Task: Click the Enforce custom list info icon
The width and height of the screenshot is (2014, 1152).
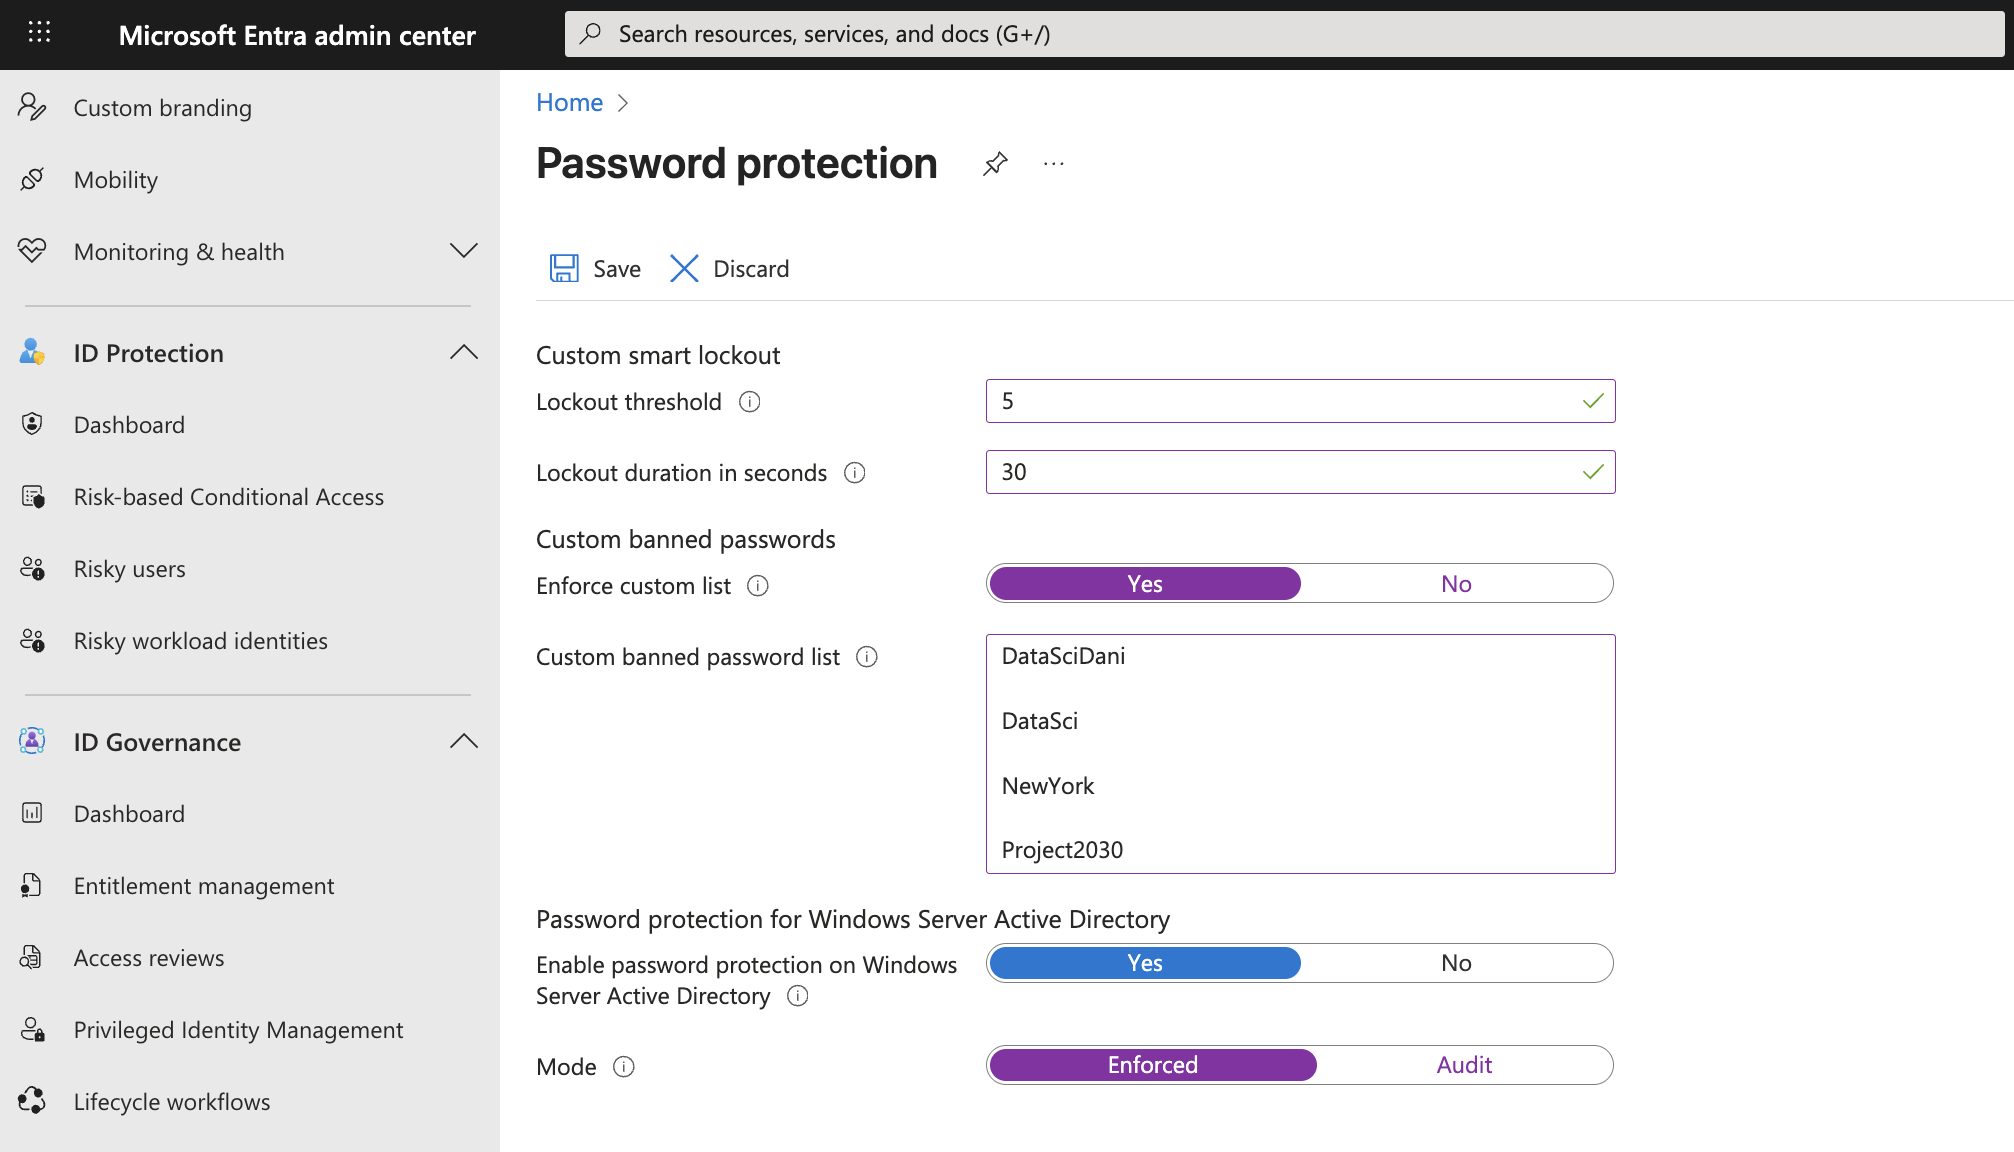Action: point(758,586)
